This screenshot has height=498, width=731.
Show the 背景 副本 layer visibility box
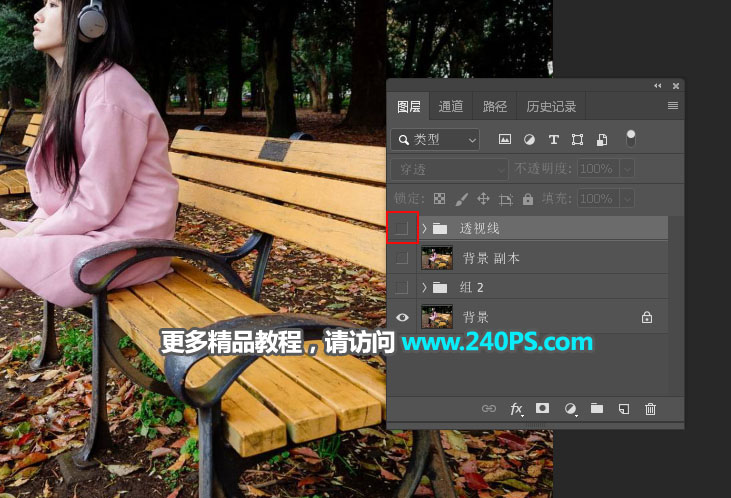[402, 257]
